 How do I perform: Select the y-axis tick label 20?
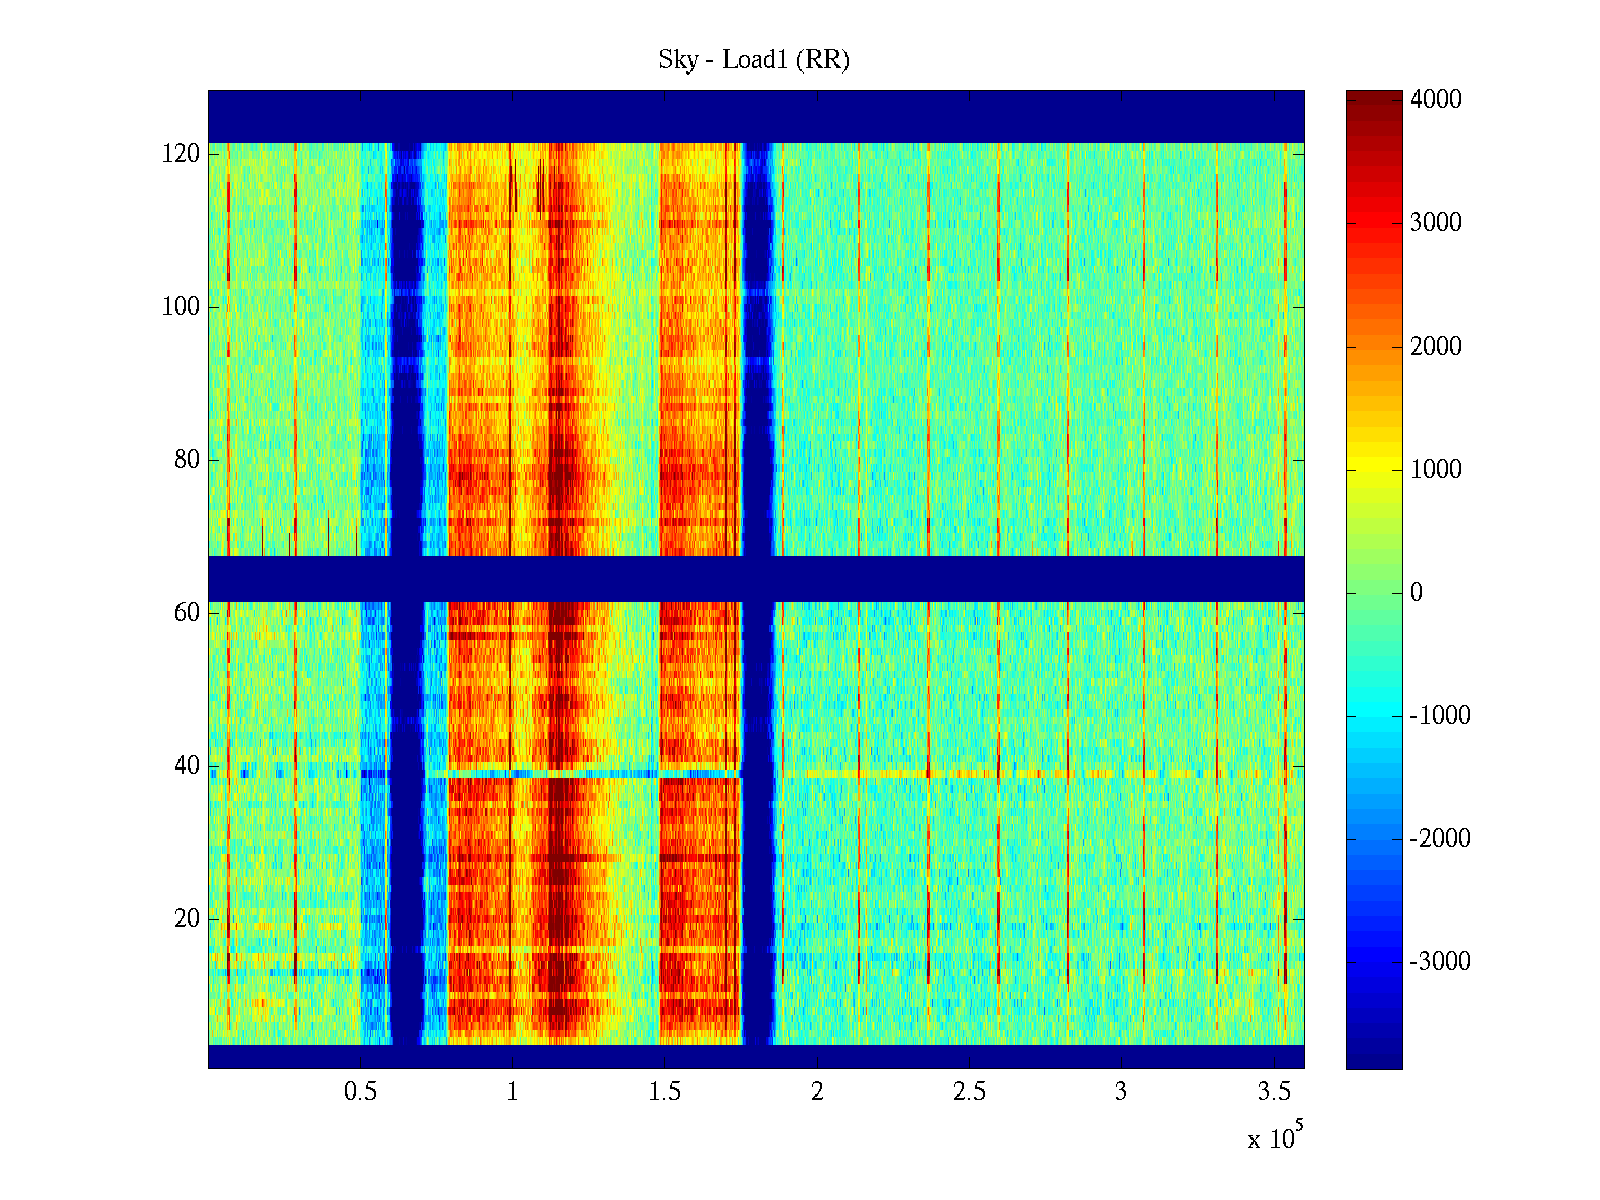pyautogui.click(x=186, y=919)
